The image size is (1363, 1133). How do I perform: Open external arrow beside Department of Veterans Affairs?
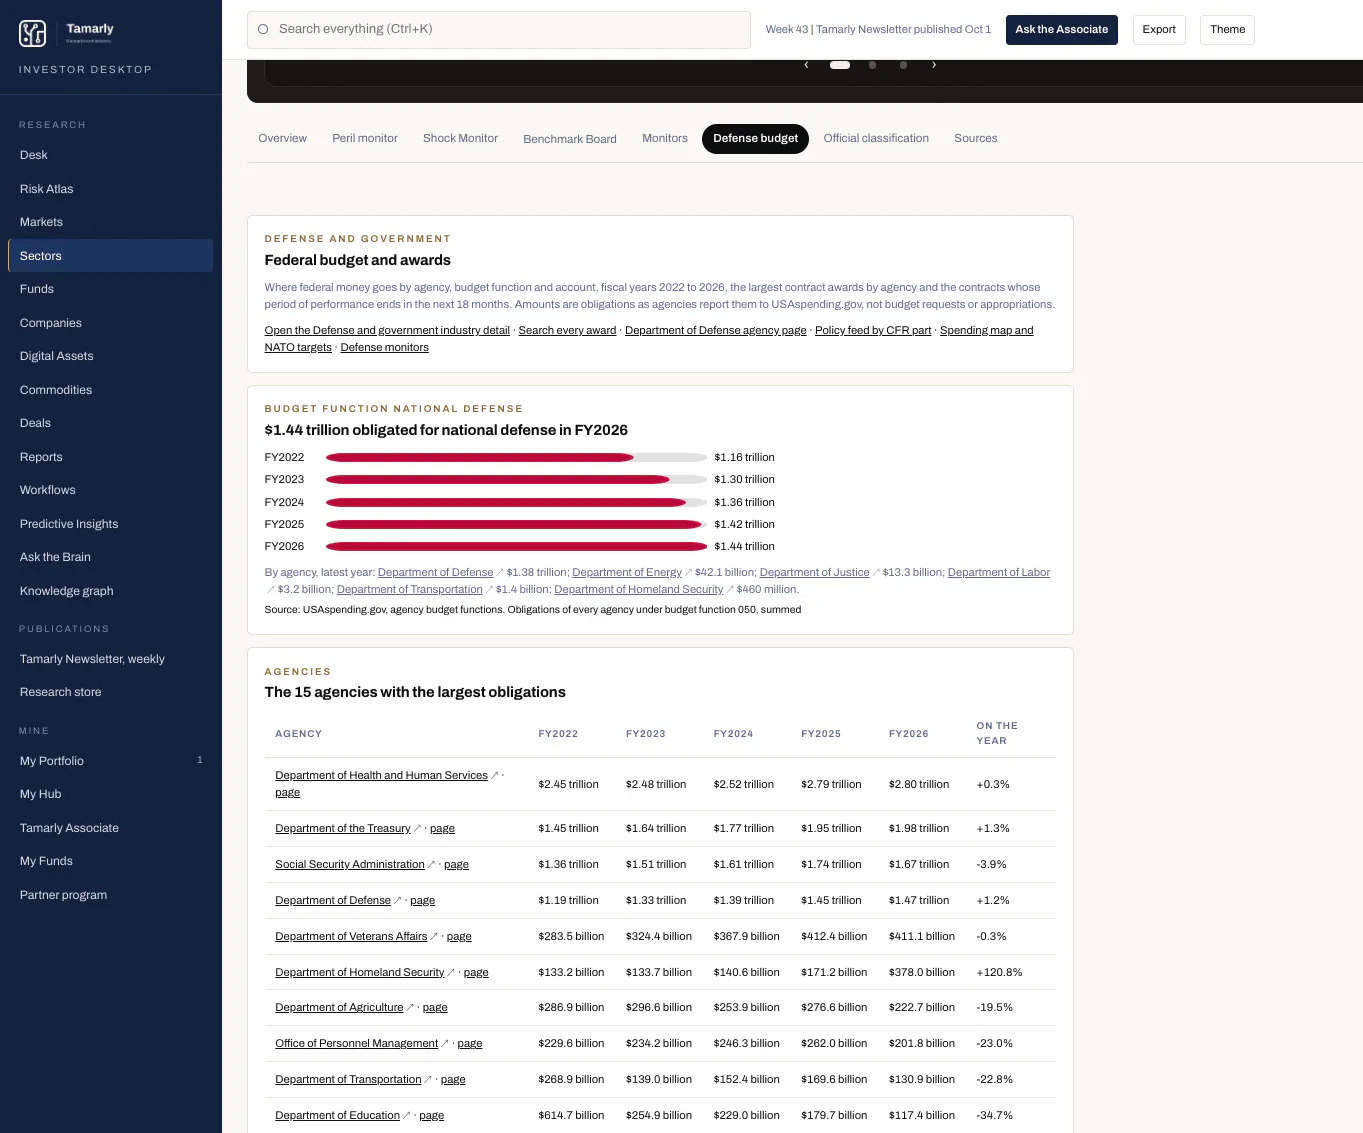coord(434,936)
